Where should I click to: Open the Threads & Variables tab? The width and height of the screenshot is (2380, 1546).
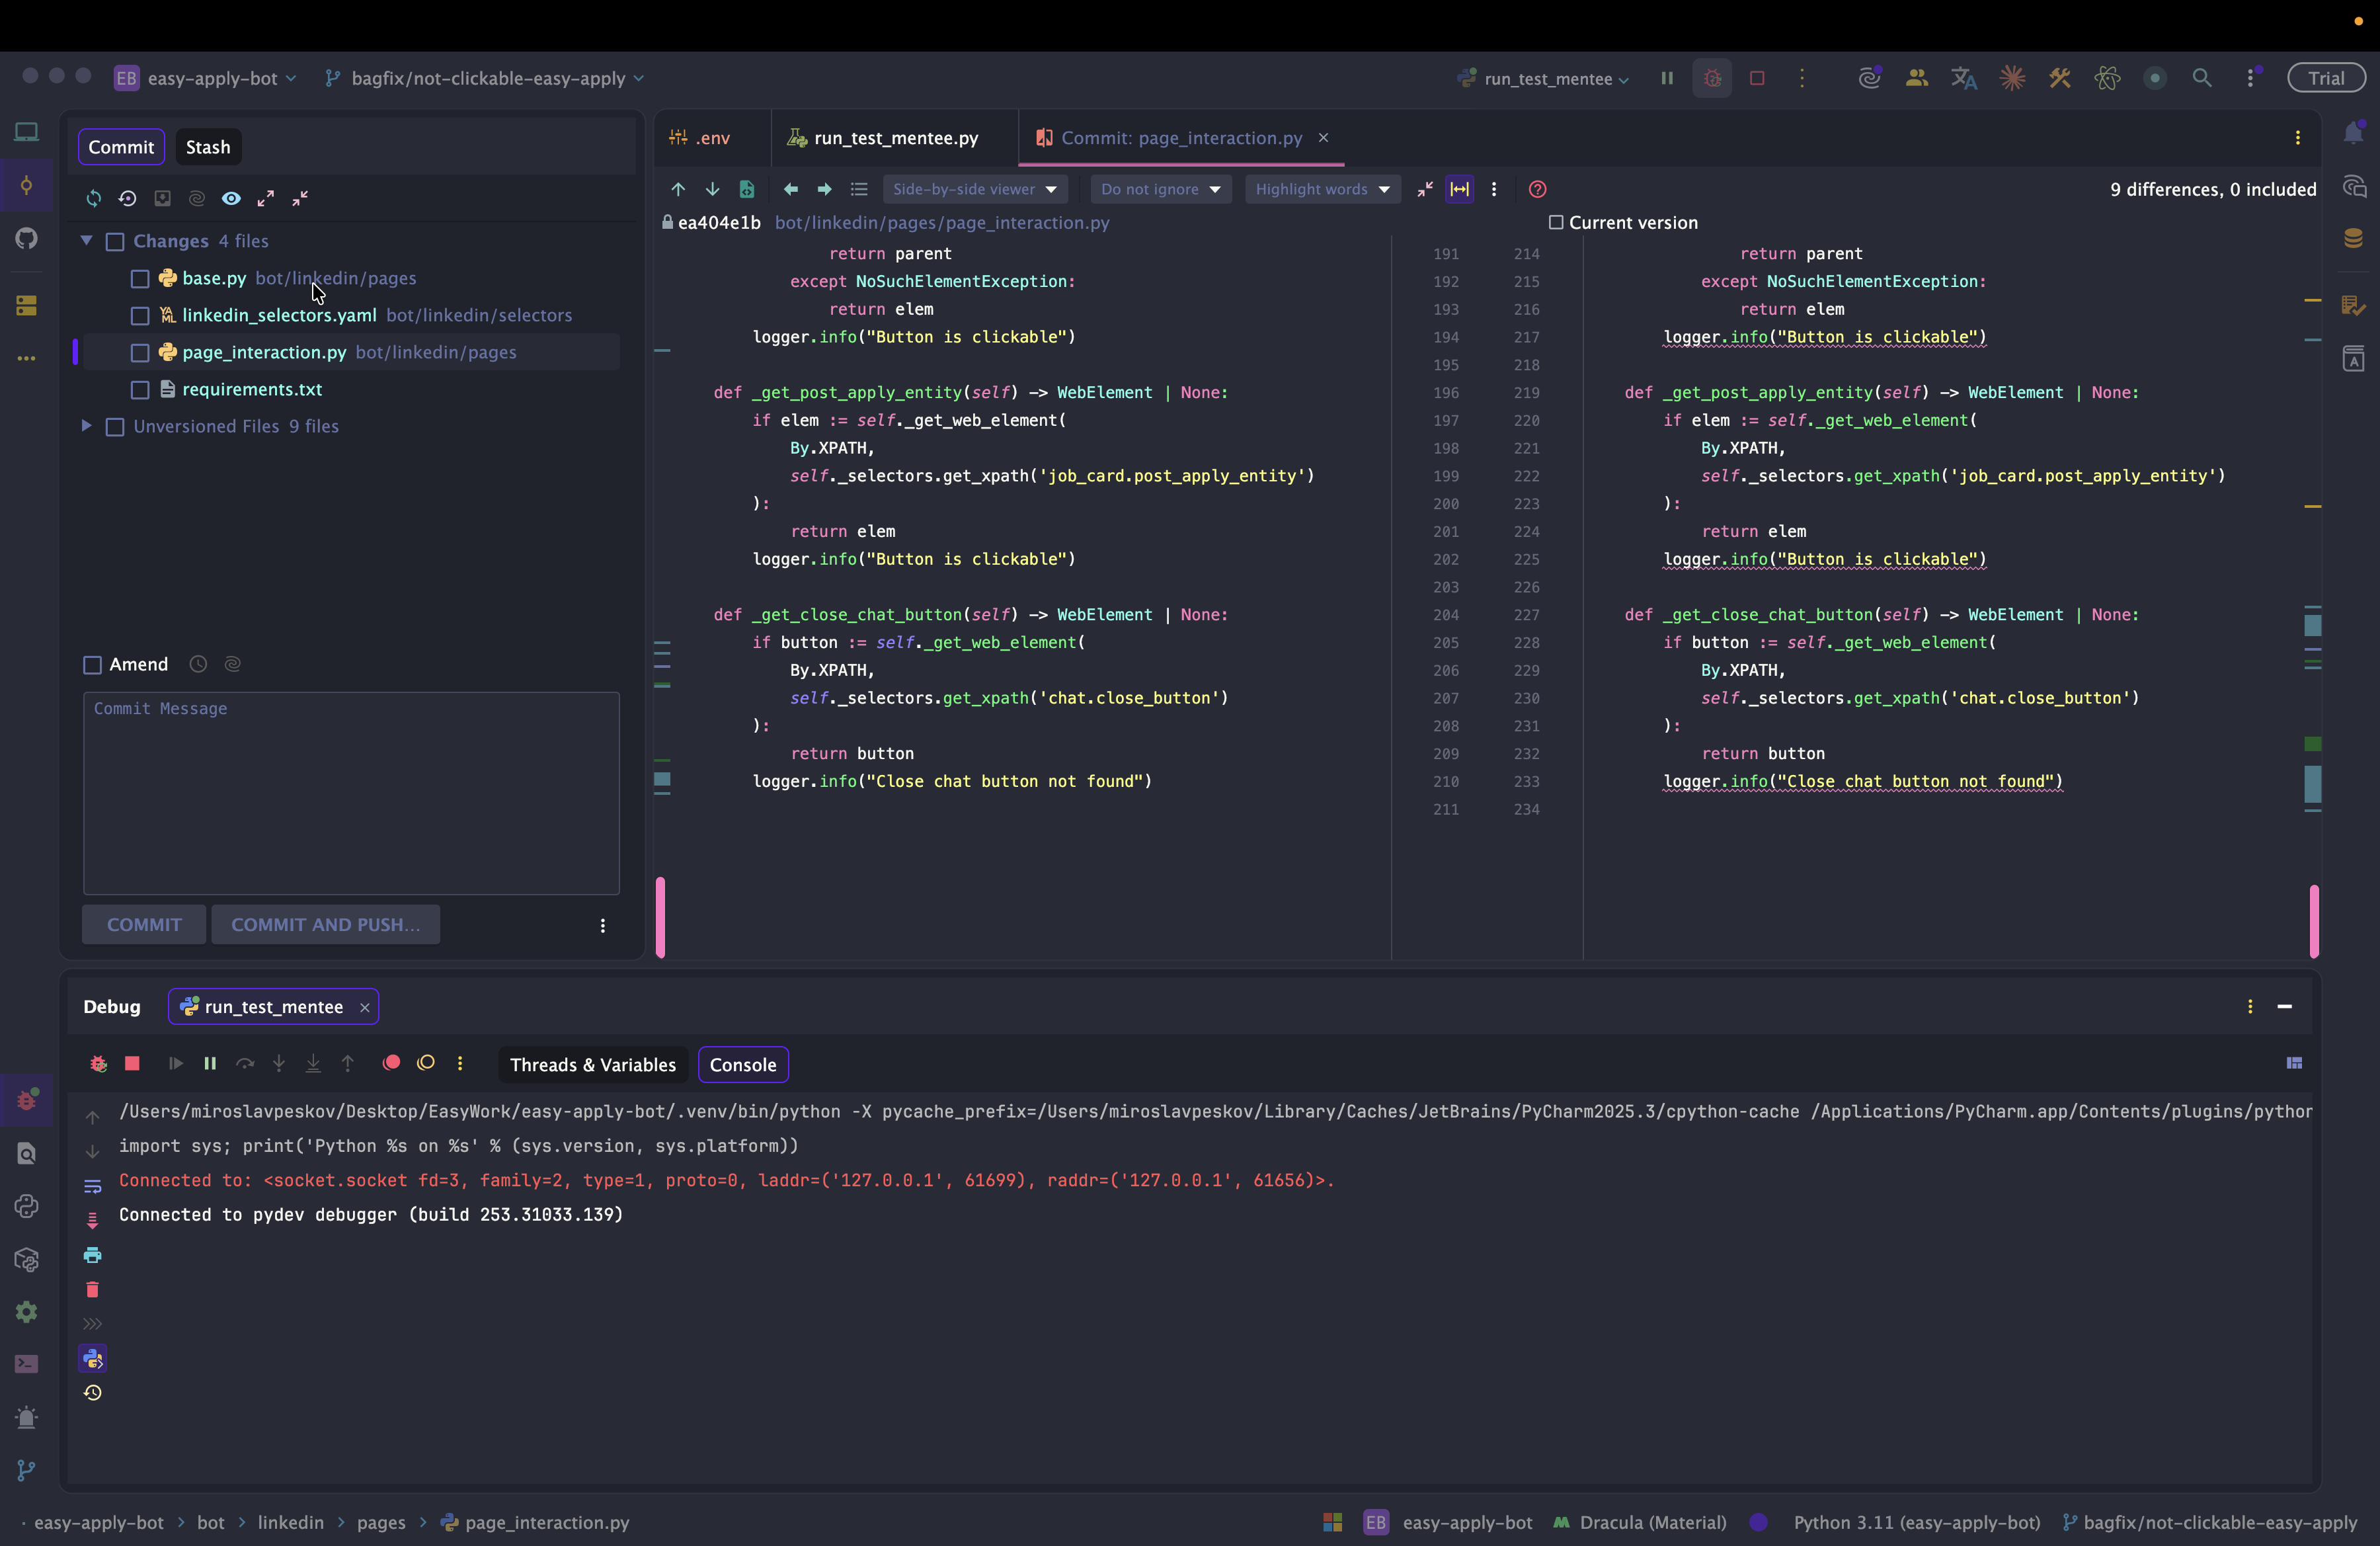coord(592,1065)
